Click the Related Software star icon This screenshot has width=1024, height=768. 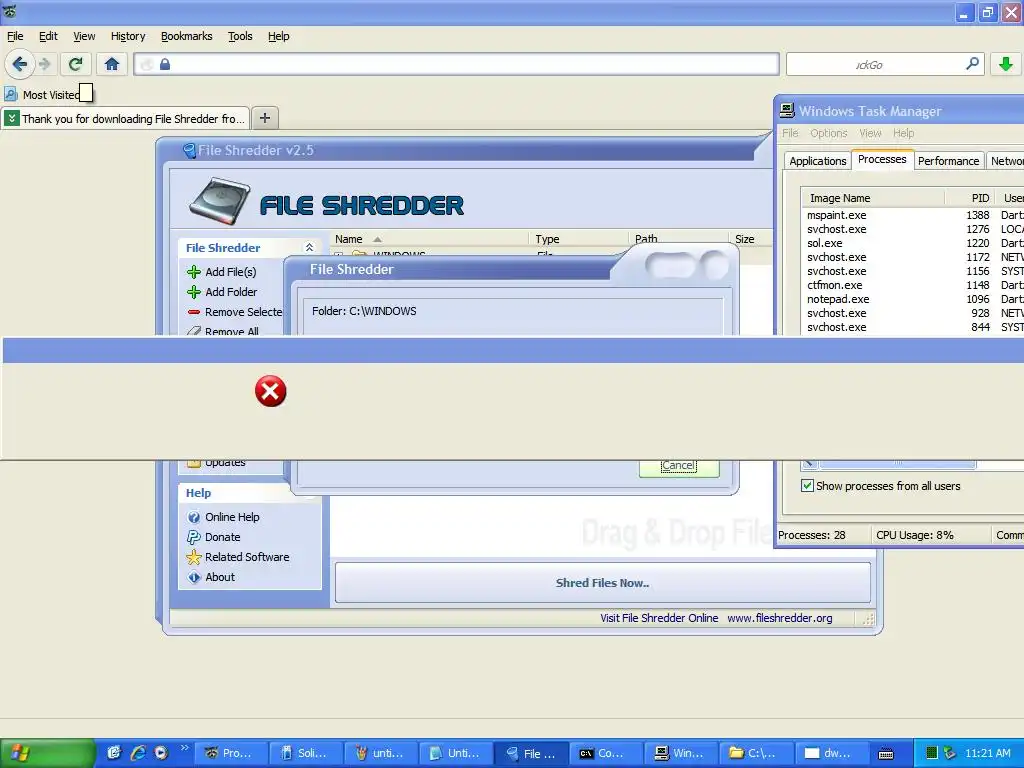[194, 557]
